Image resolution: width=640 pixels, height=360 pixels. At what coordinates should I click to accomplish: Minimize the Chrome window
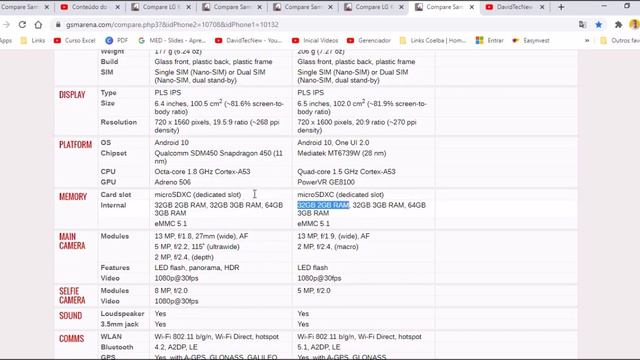(604, 6)
